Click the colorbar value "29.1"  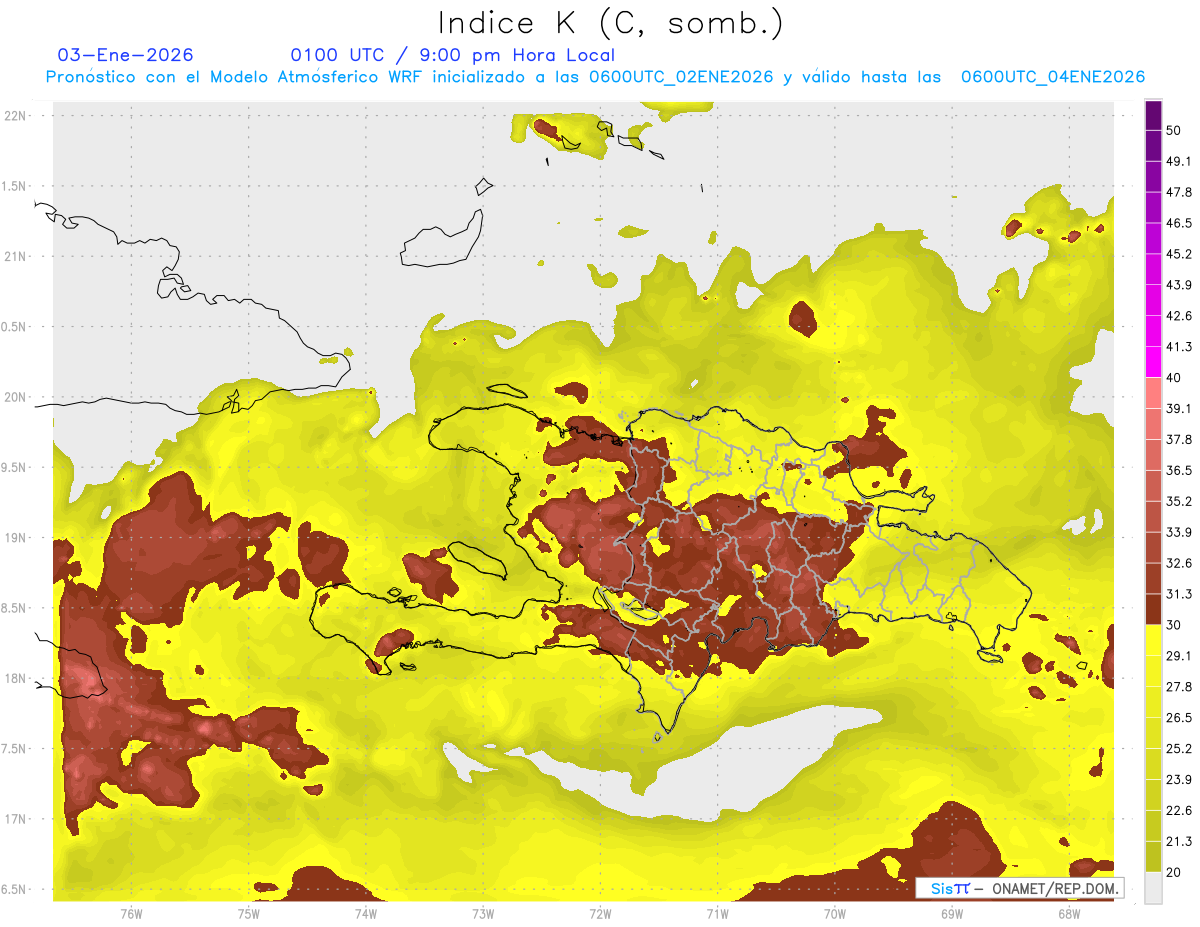(1179, 656)
